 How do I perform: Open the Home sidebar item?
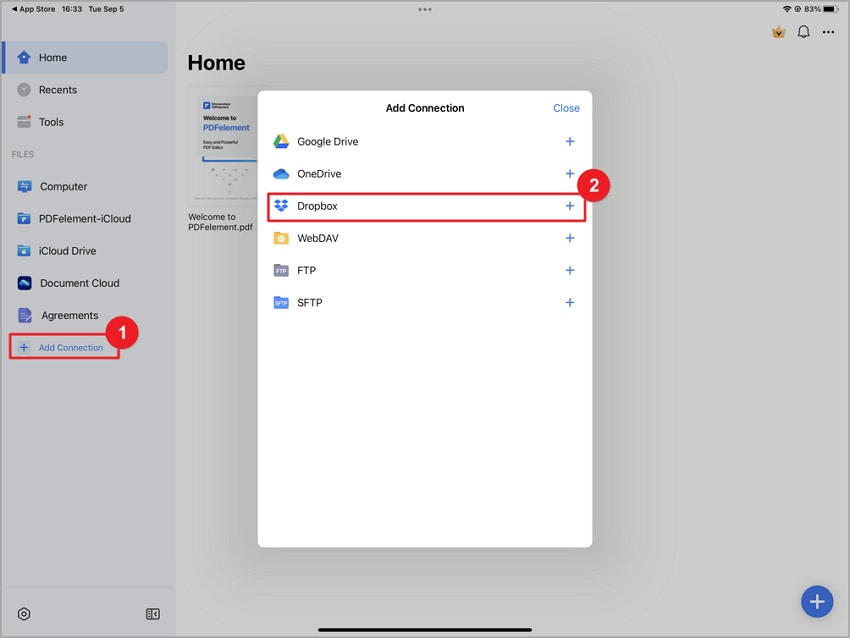tap(85, 57)
